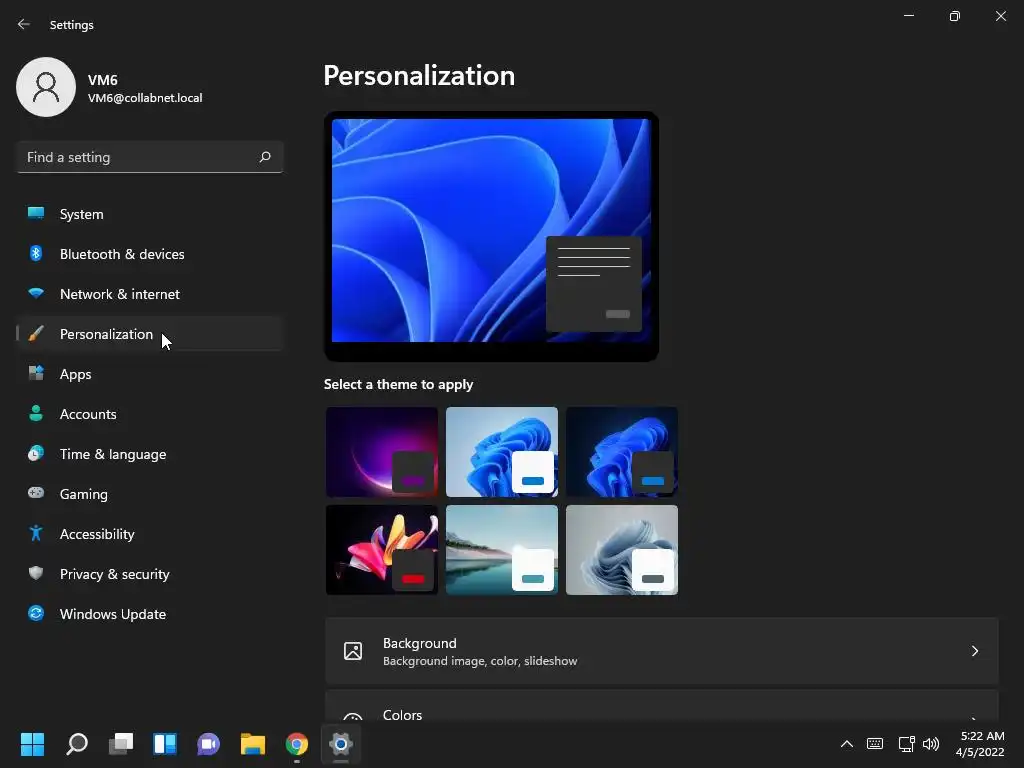The width and height of the screenshot is (1024, 768).
Task: Open the System settings label
Action: pyautogui.click(x=82, y=214)
